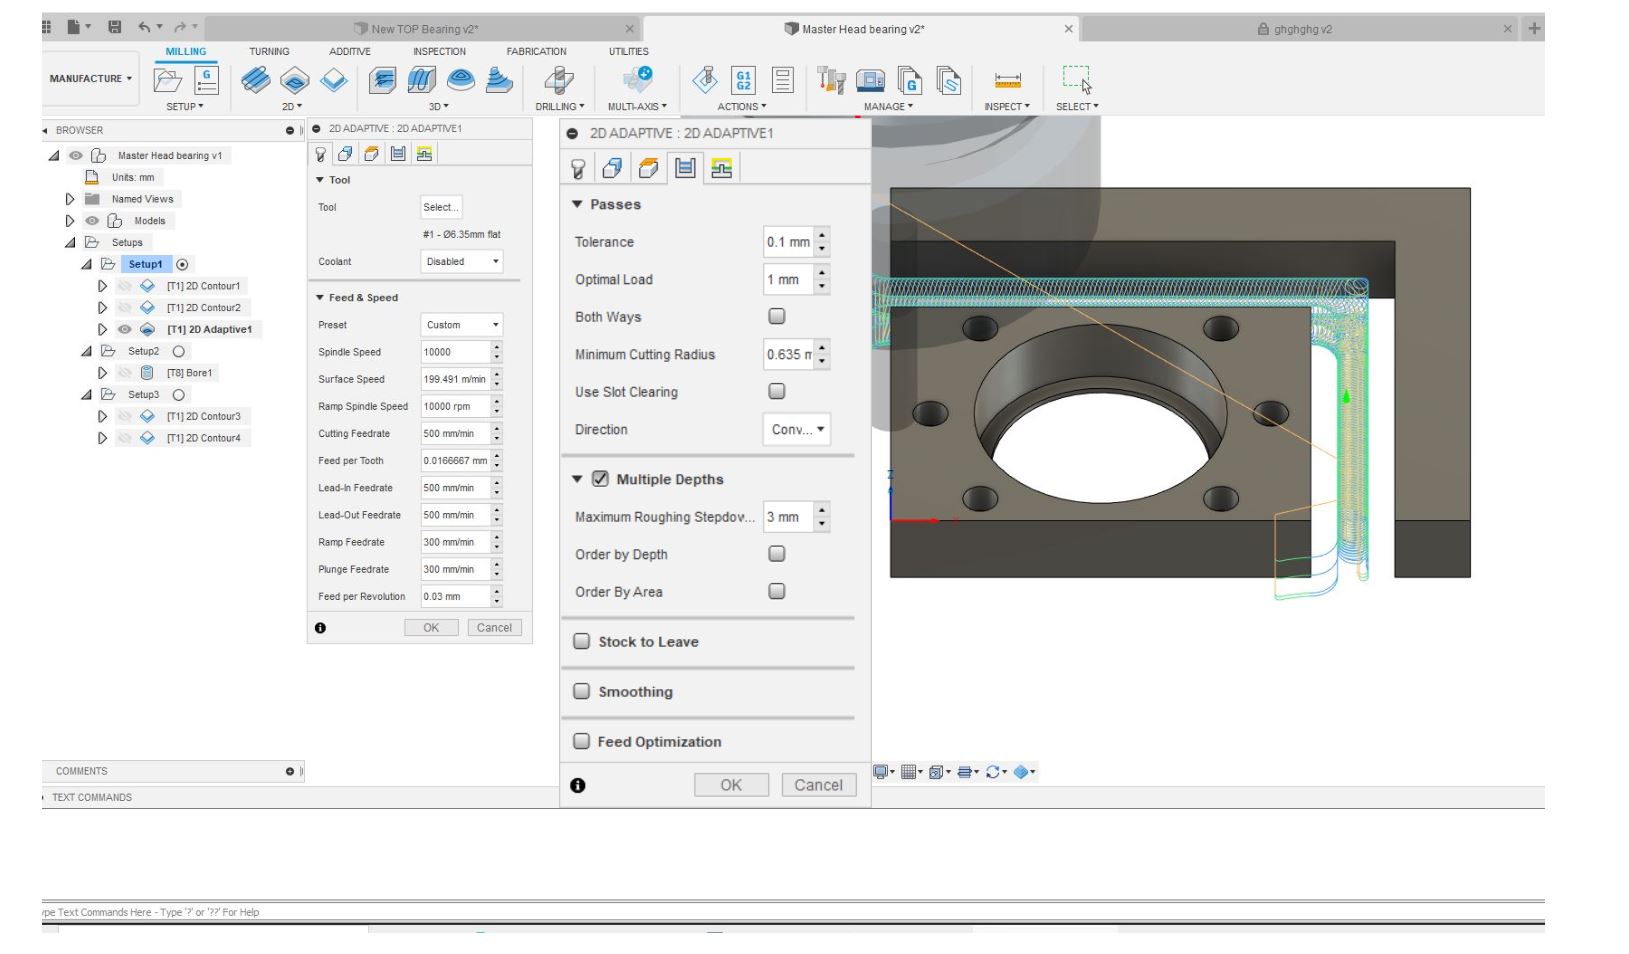Switch to New TOP Bearing v2 document tab
Viewport: 1629px width, 954px height.
(x=424, y=29)
